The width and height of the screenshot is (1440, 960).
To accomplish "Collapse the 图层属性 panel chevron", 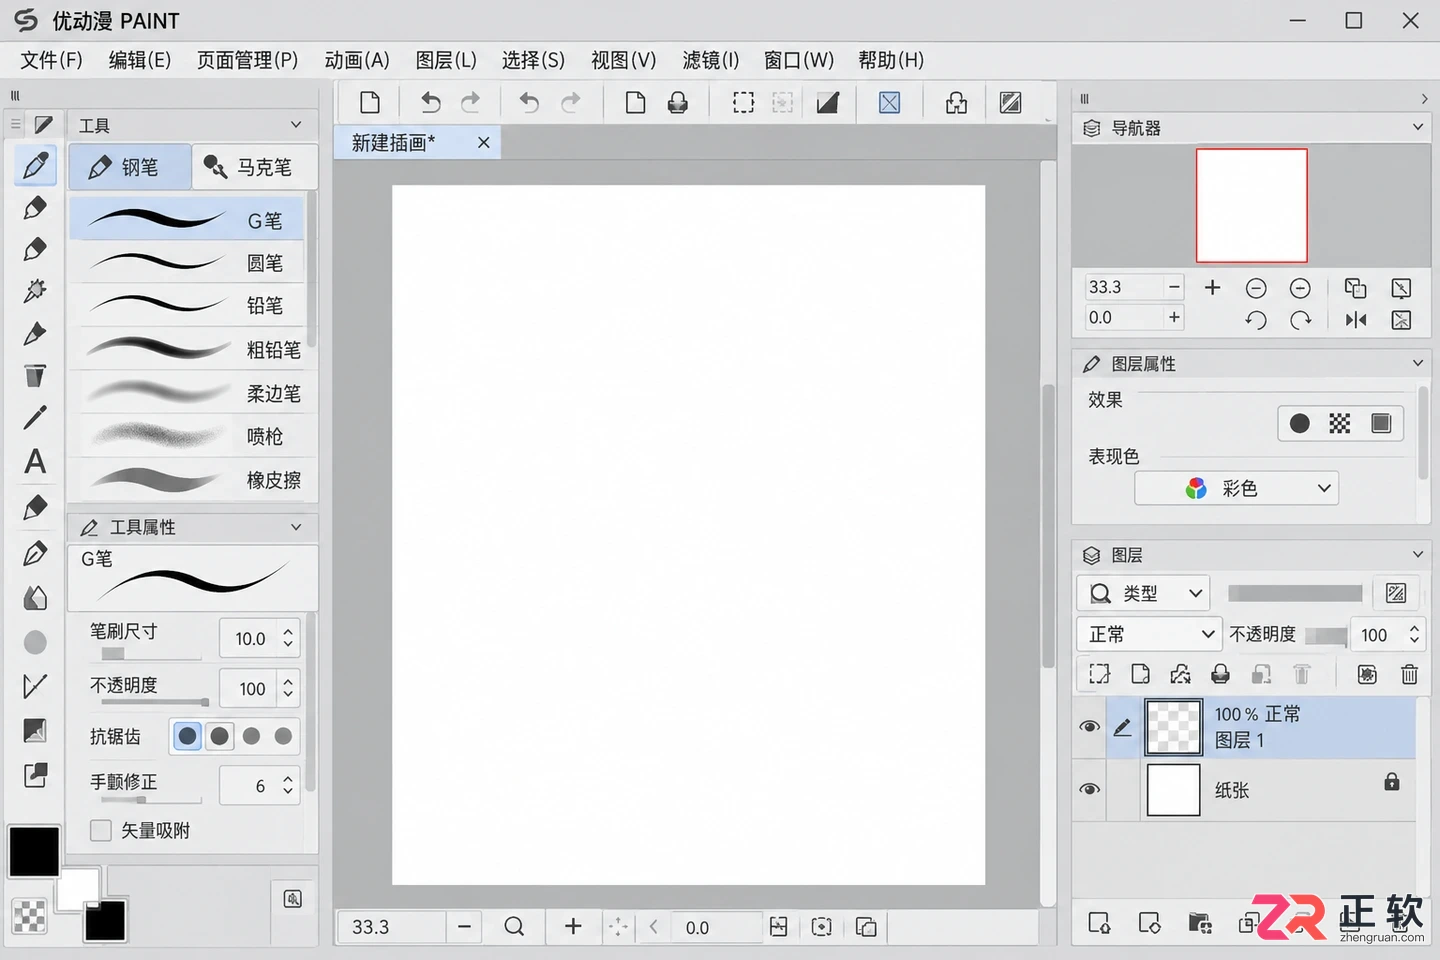I will tap(1418, 363).
